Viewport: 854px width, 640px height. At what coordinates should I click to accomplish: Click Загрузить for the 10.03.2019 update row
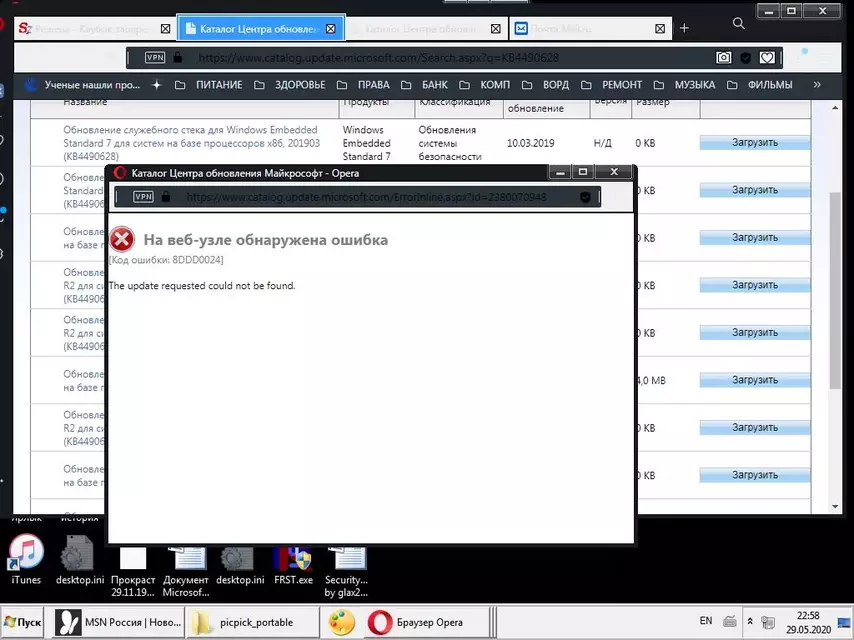click(x=754, y=143)
